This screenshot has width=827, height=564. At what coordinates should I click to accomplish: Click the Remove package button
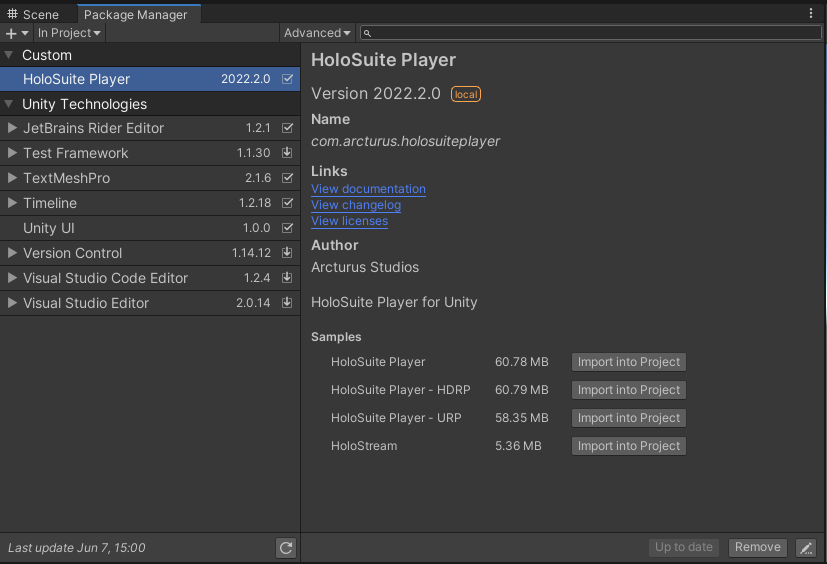click(757, 547)
